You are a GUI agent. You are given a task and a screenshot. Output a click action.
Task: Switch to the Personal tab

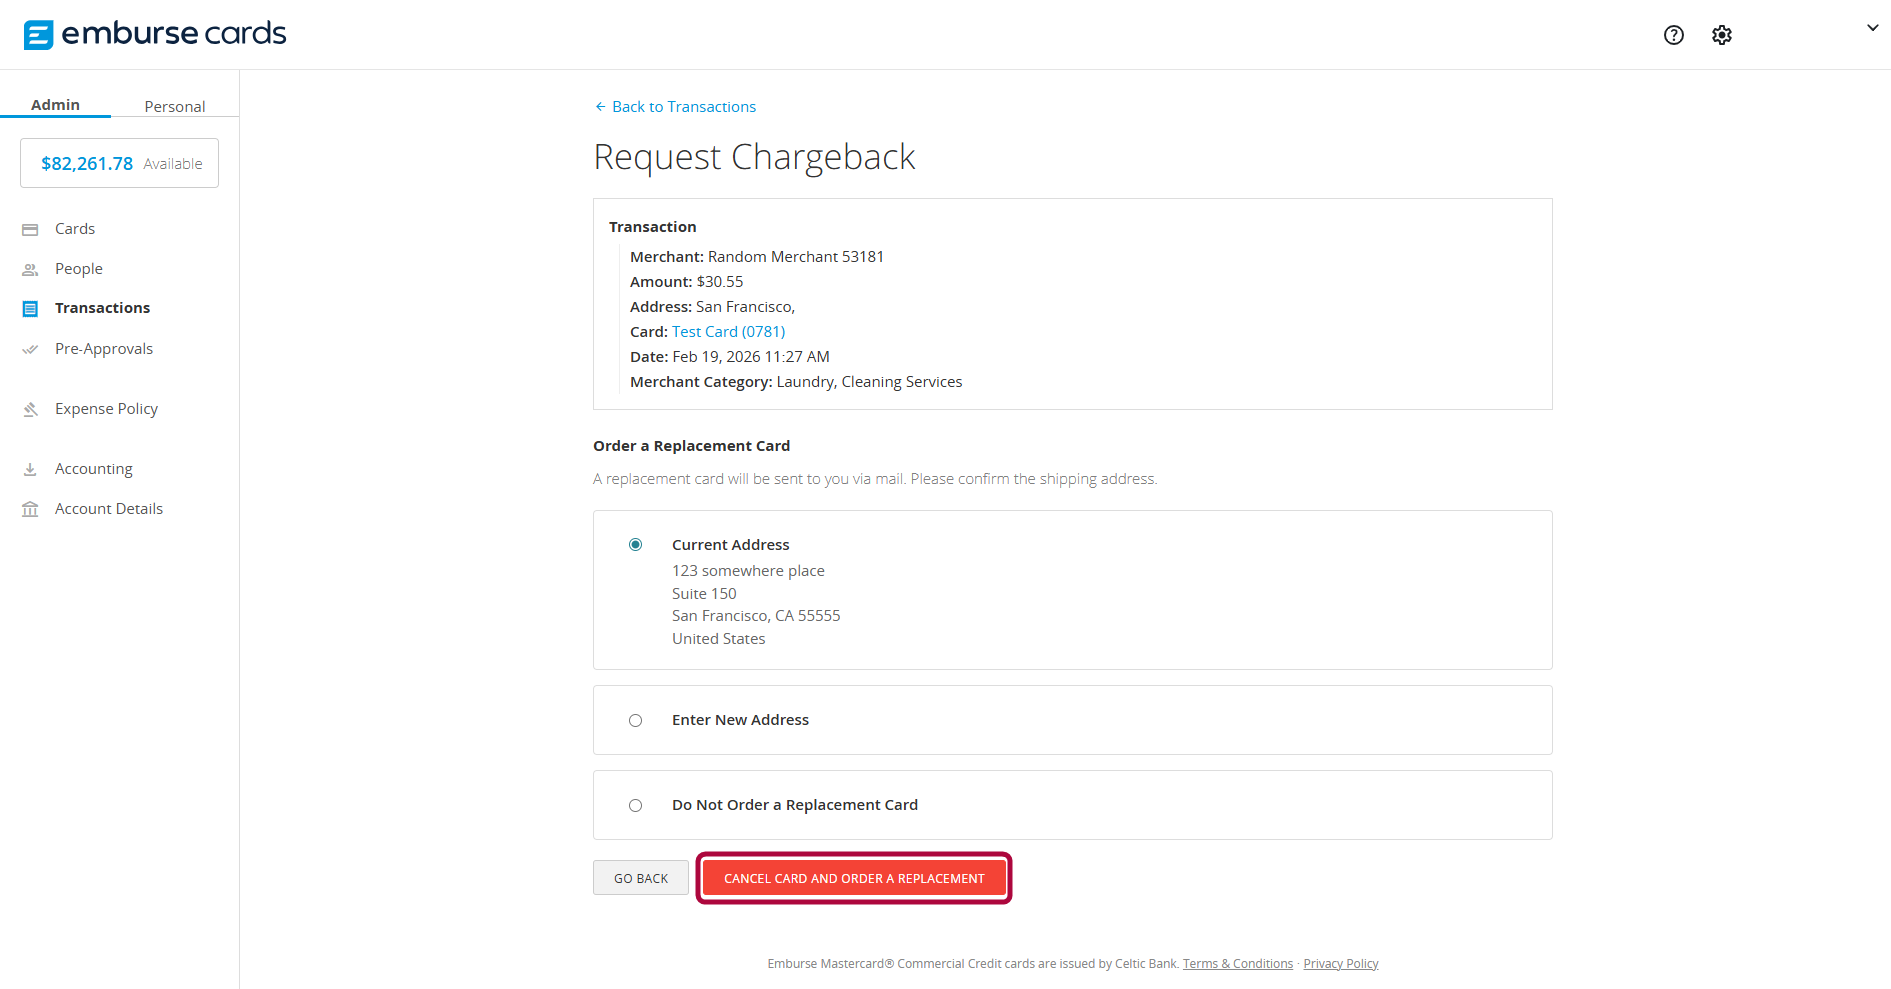[174, 105]
